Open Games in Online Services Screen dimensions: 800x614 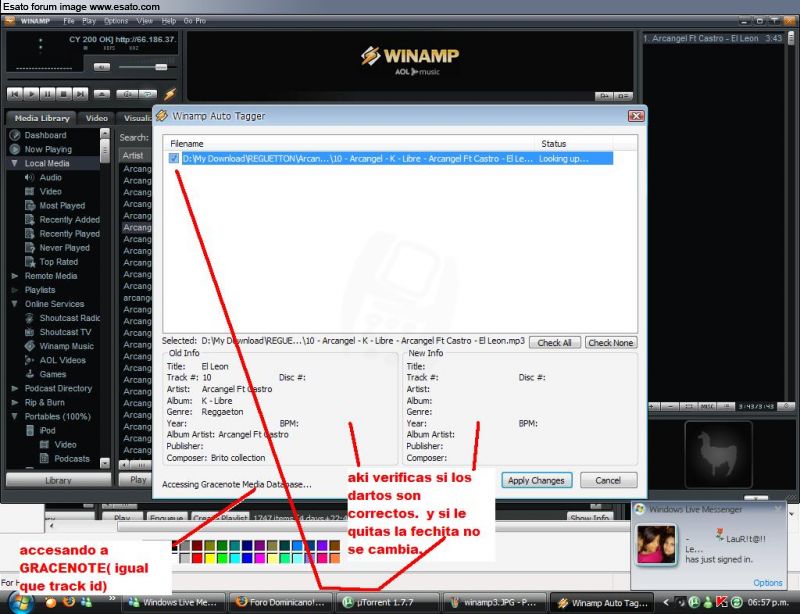[53, 374]
